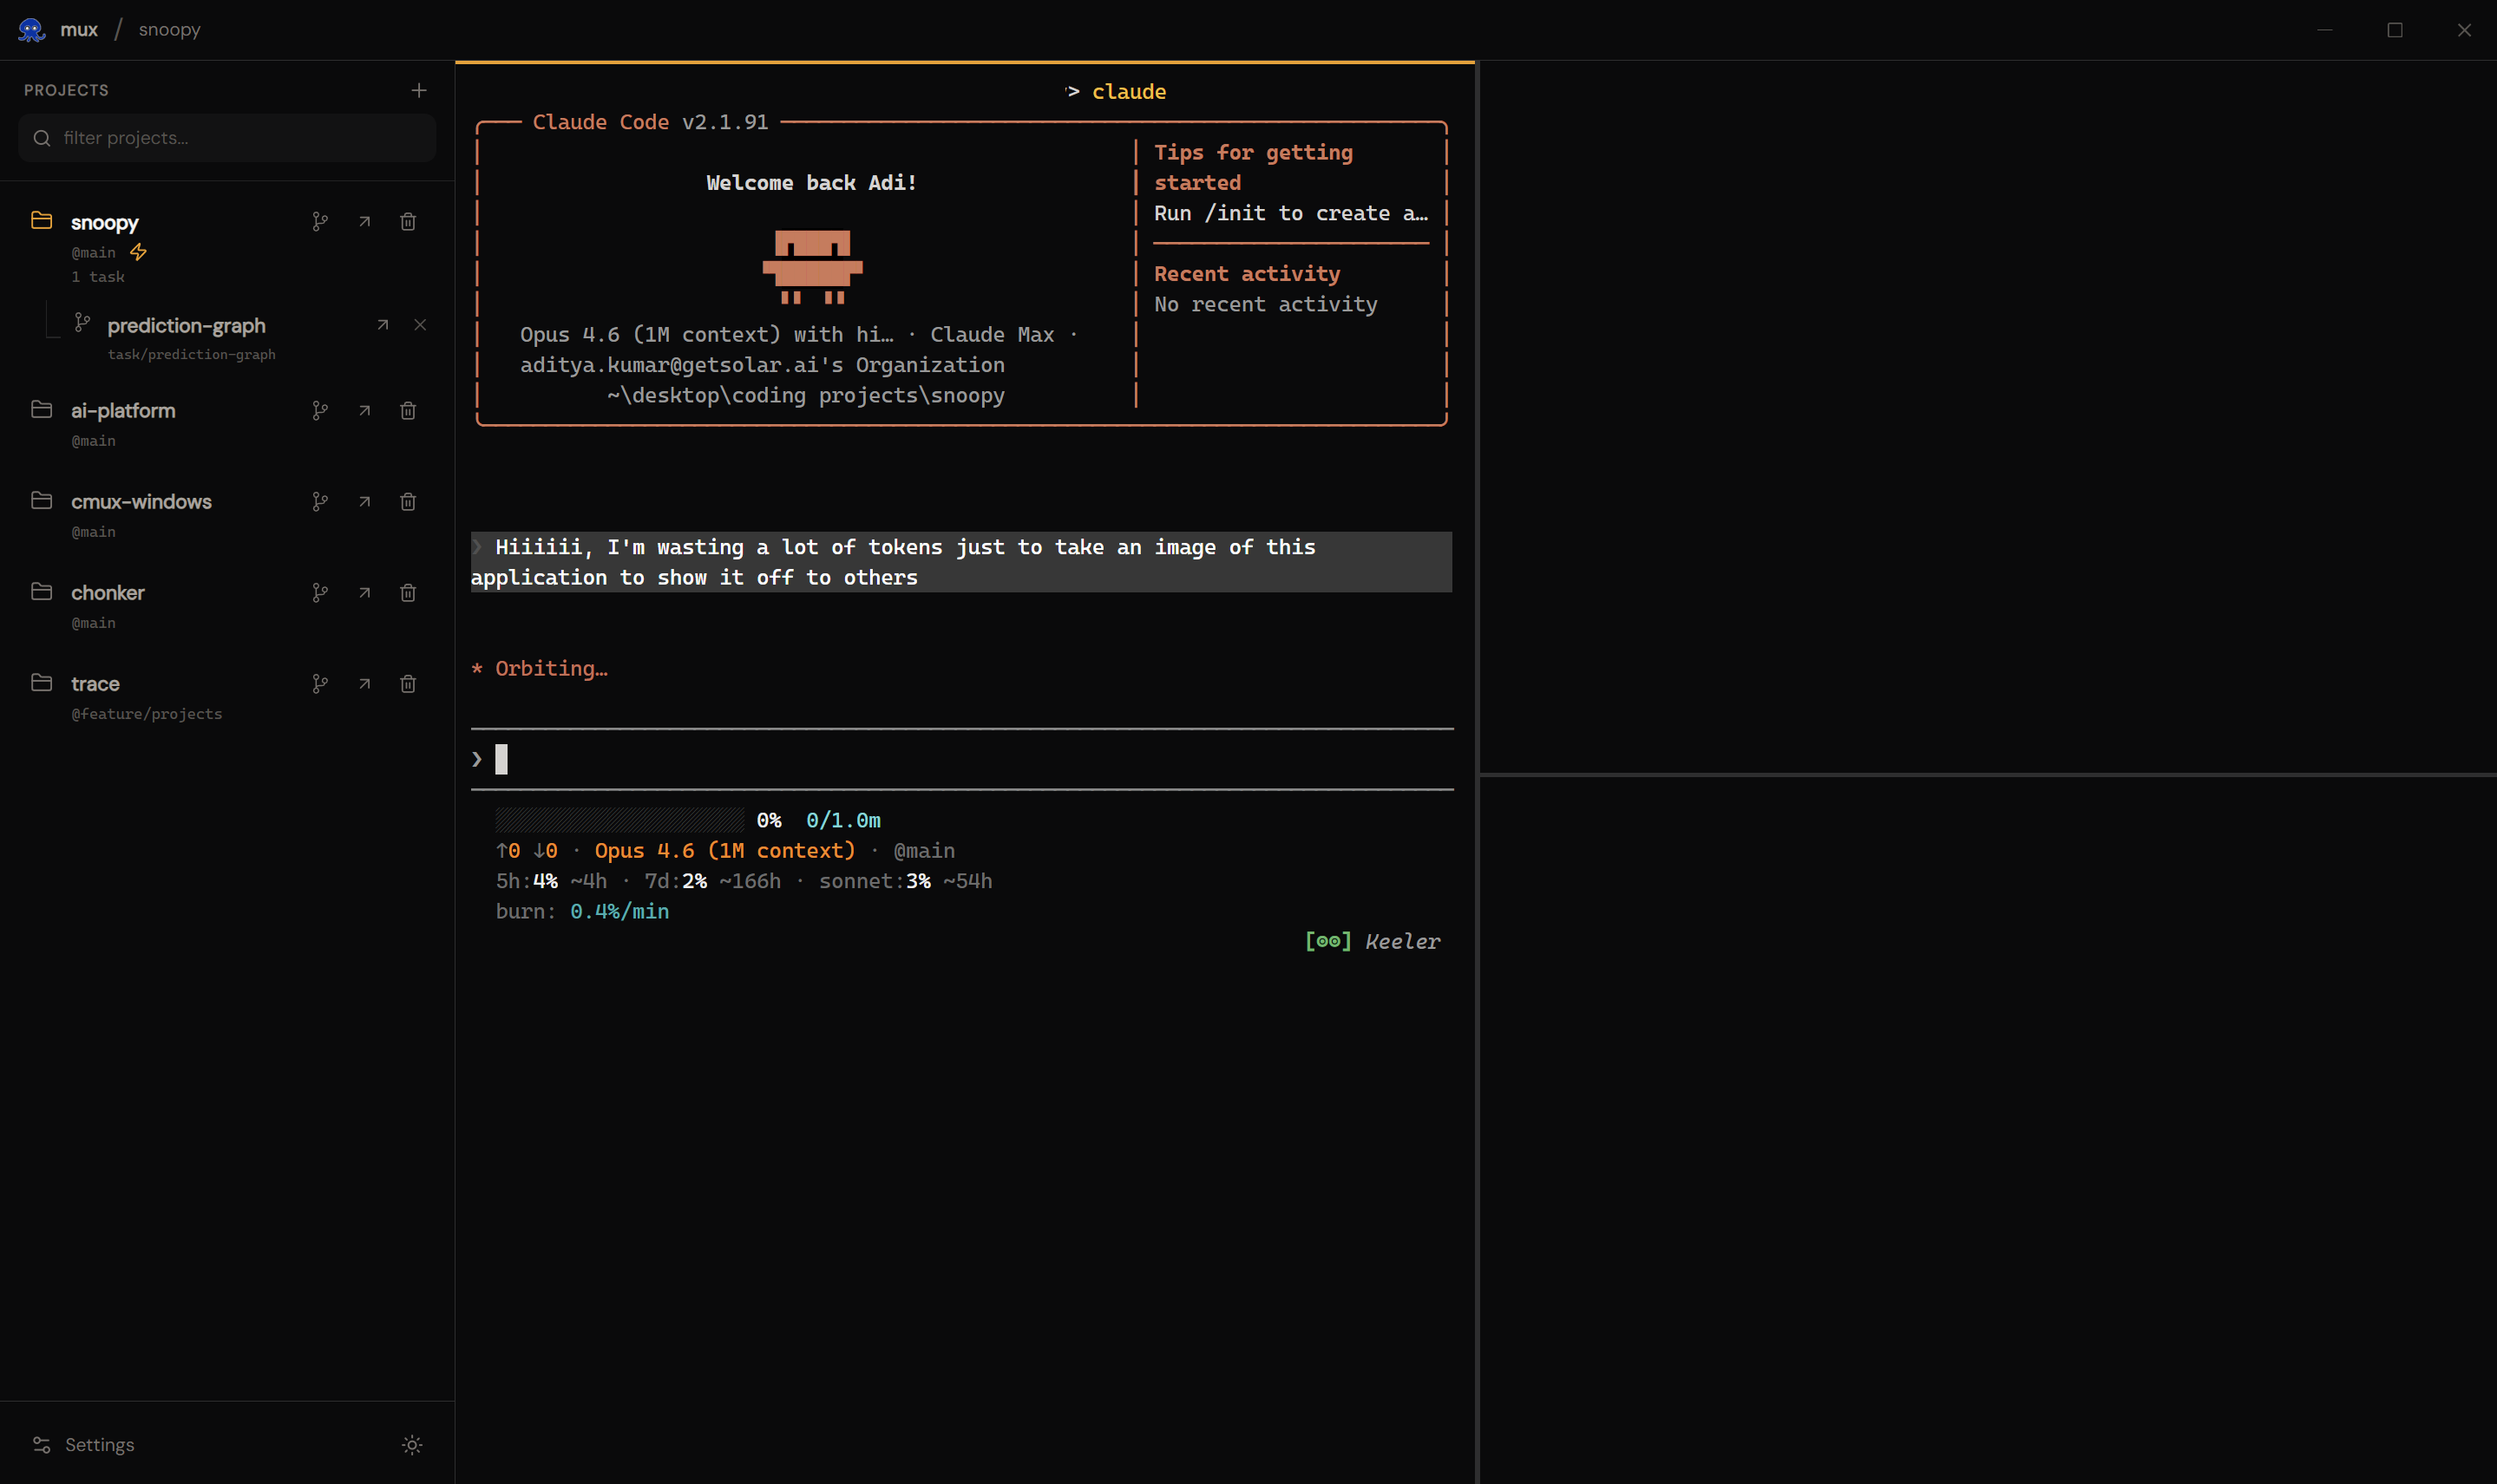Close the prediction-graph task
This screenshot has height=1484, width=2497.
point(420,325)
